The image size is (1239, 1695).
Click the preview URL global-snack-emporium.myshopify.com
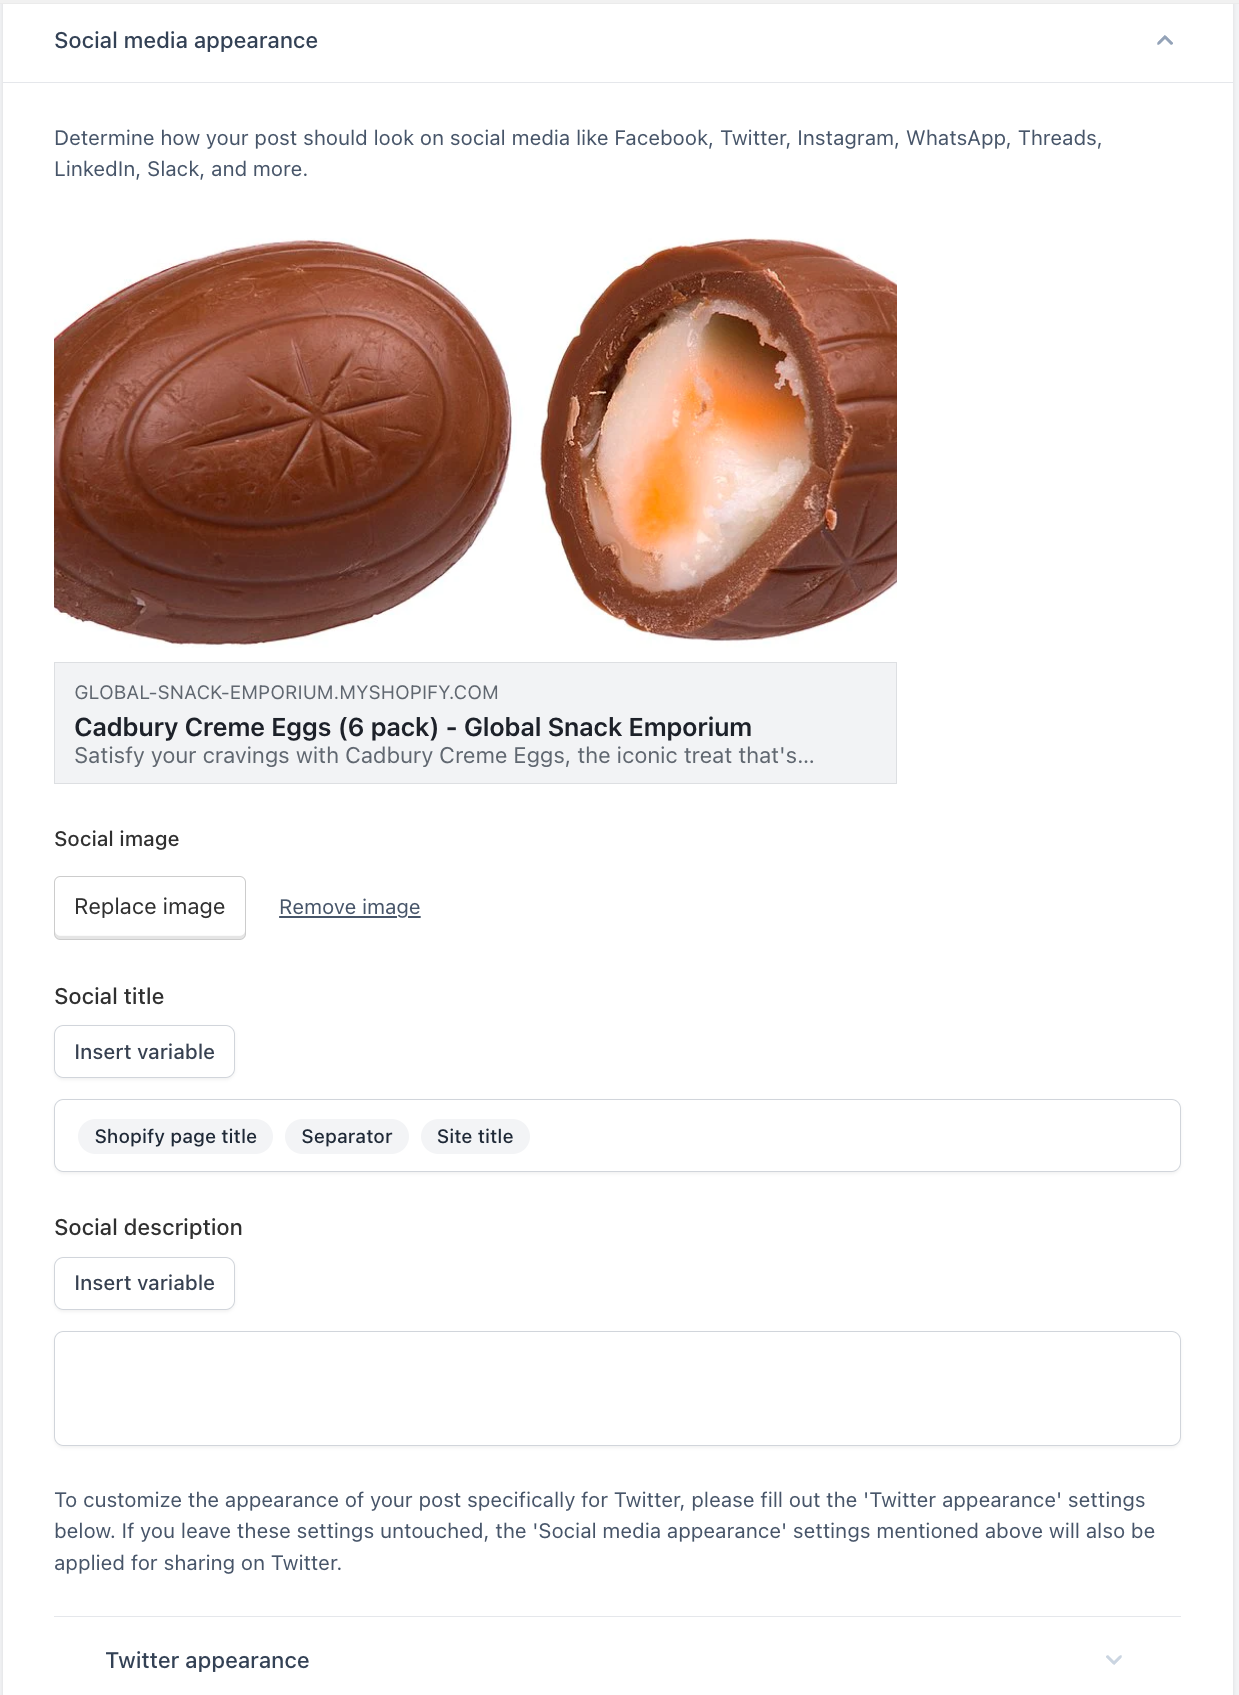pos(286,692)
